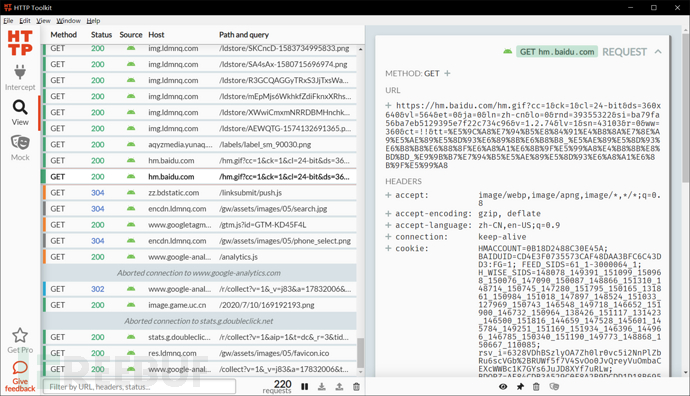Click the Method column header
This screenshot has width=690, height=396.
pos(63,35)
